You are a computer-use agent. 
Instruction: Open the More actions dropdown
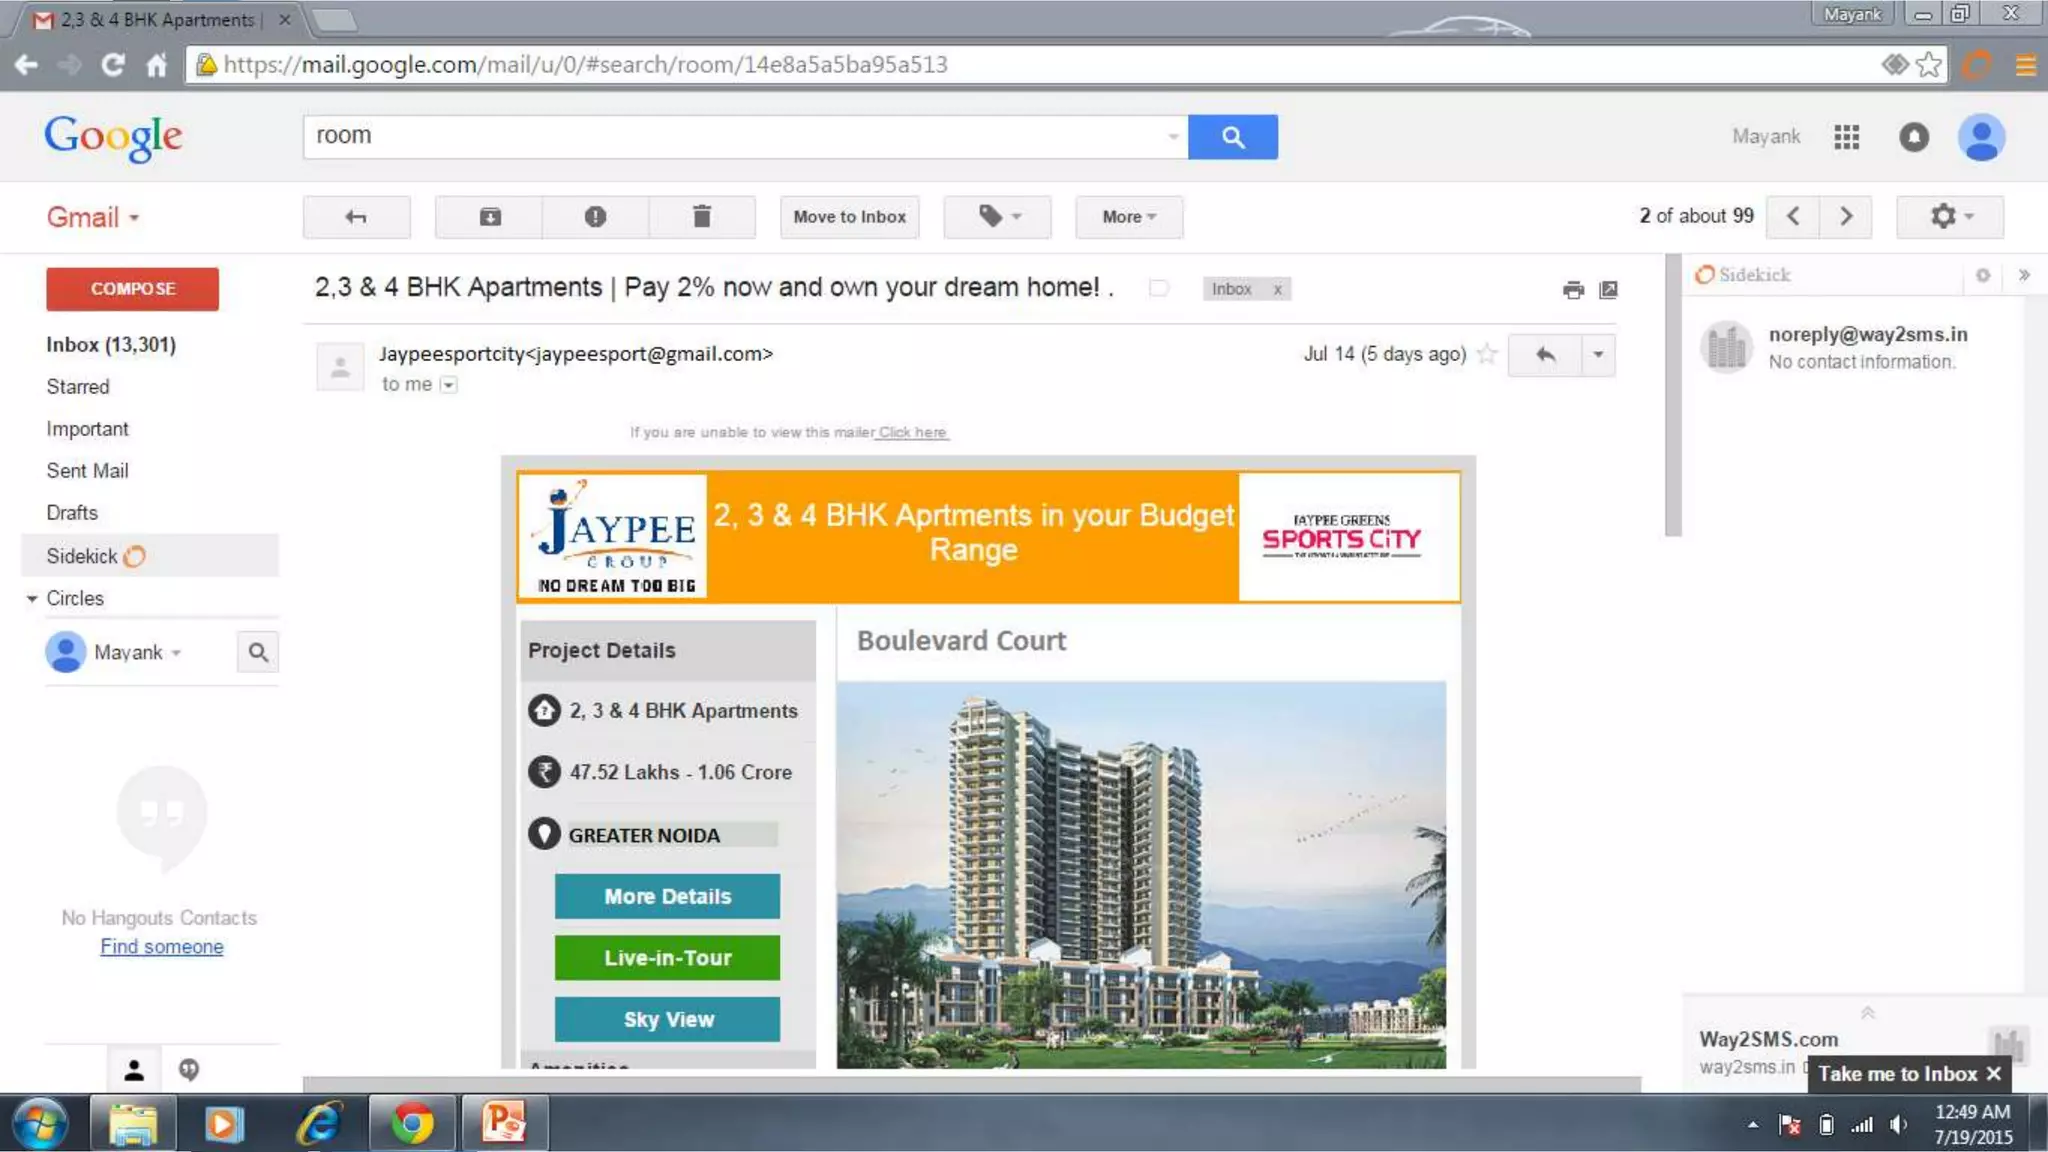tap(1128, 217)
